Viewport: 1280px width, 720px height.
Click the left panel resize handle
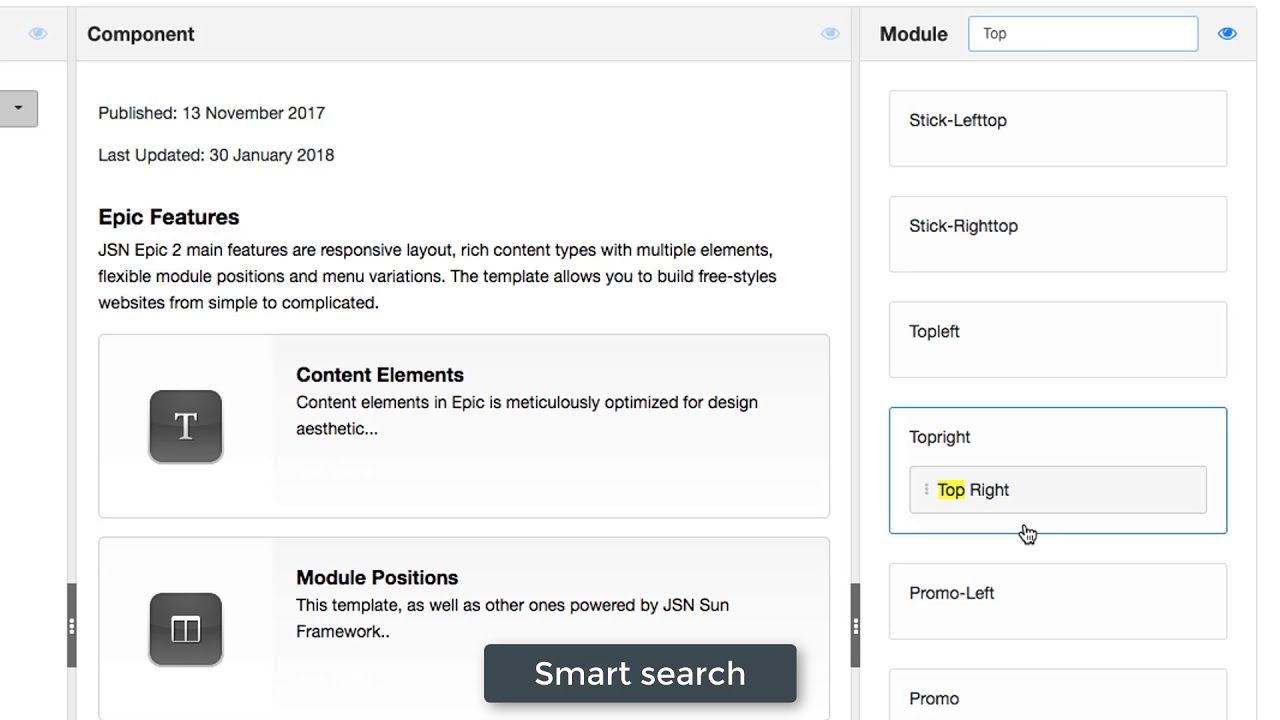click(71, 626)
